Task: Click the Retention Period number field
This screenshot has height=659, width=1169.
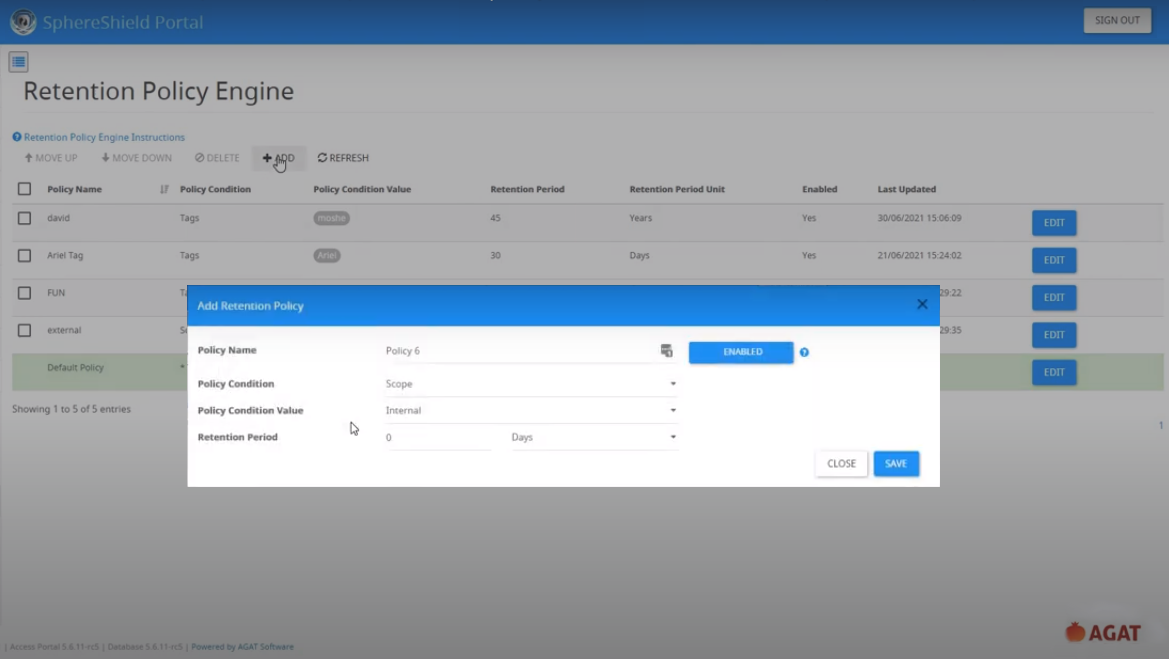Action: [x=438, y=438]
